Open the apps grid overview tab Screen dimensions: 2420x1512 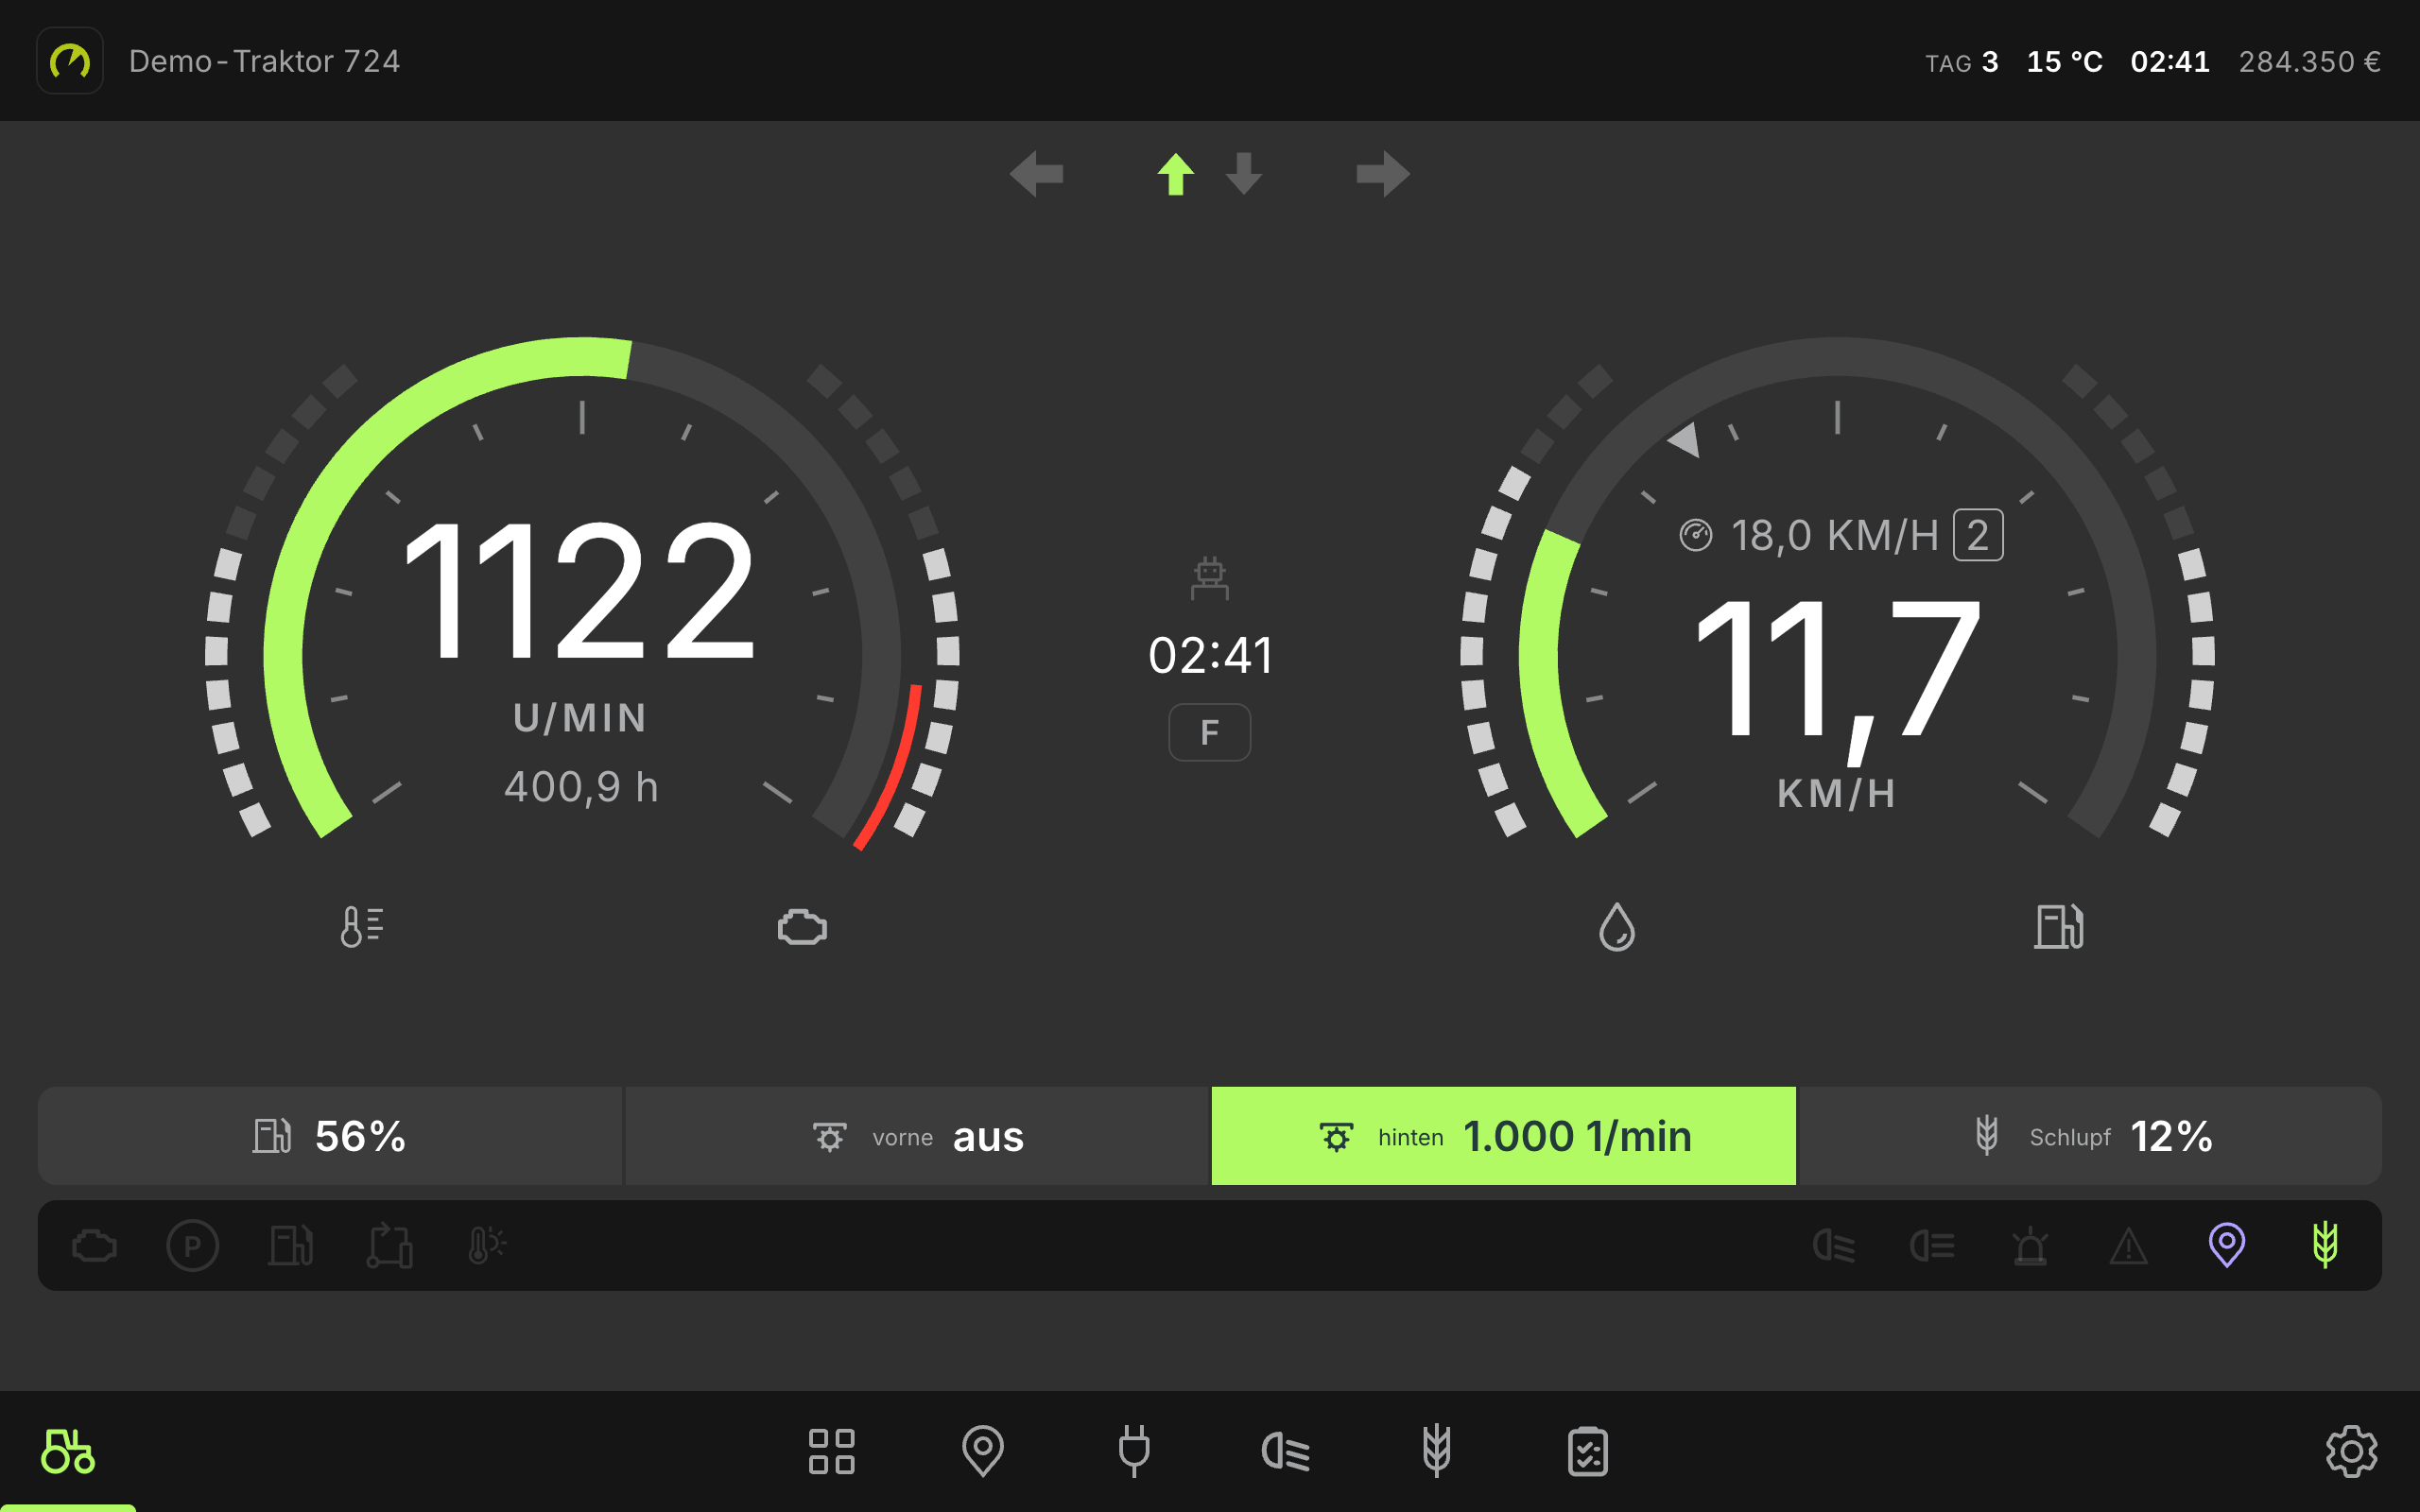(x=831, y=1451)
